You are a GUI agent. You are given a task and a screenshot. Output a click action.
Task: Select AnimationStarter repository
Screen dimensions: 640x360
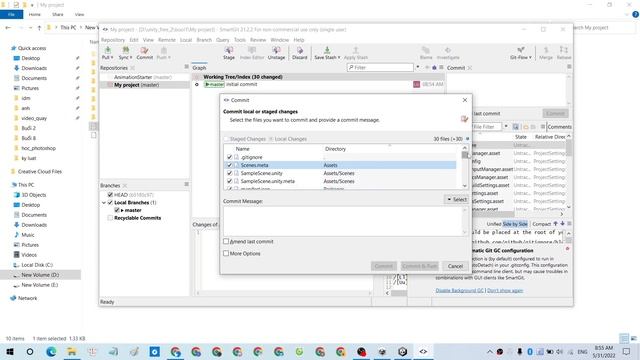(x=142, y=77)
